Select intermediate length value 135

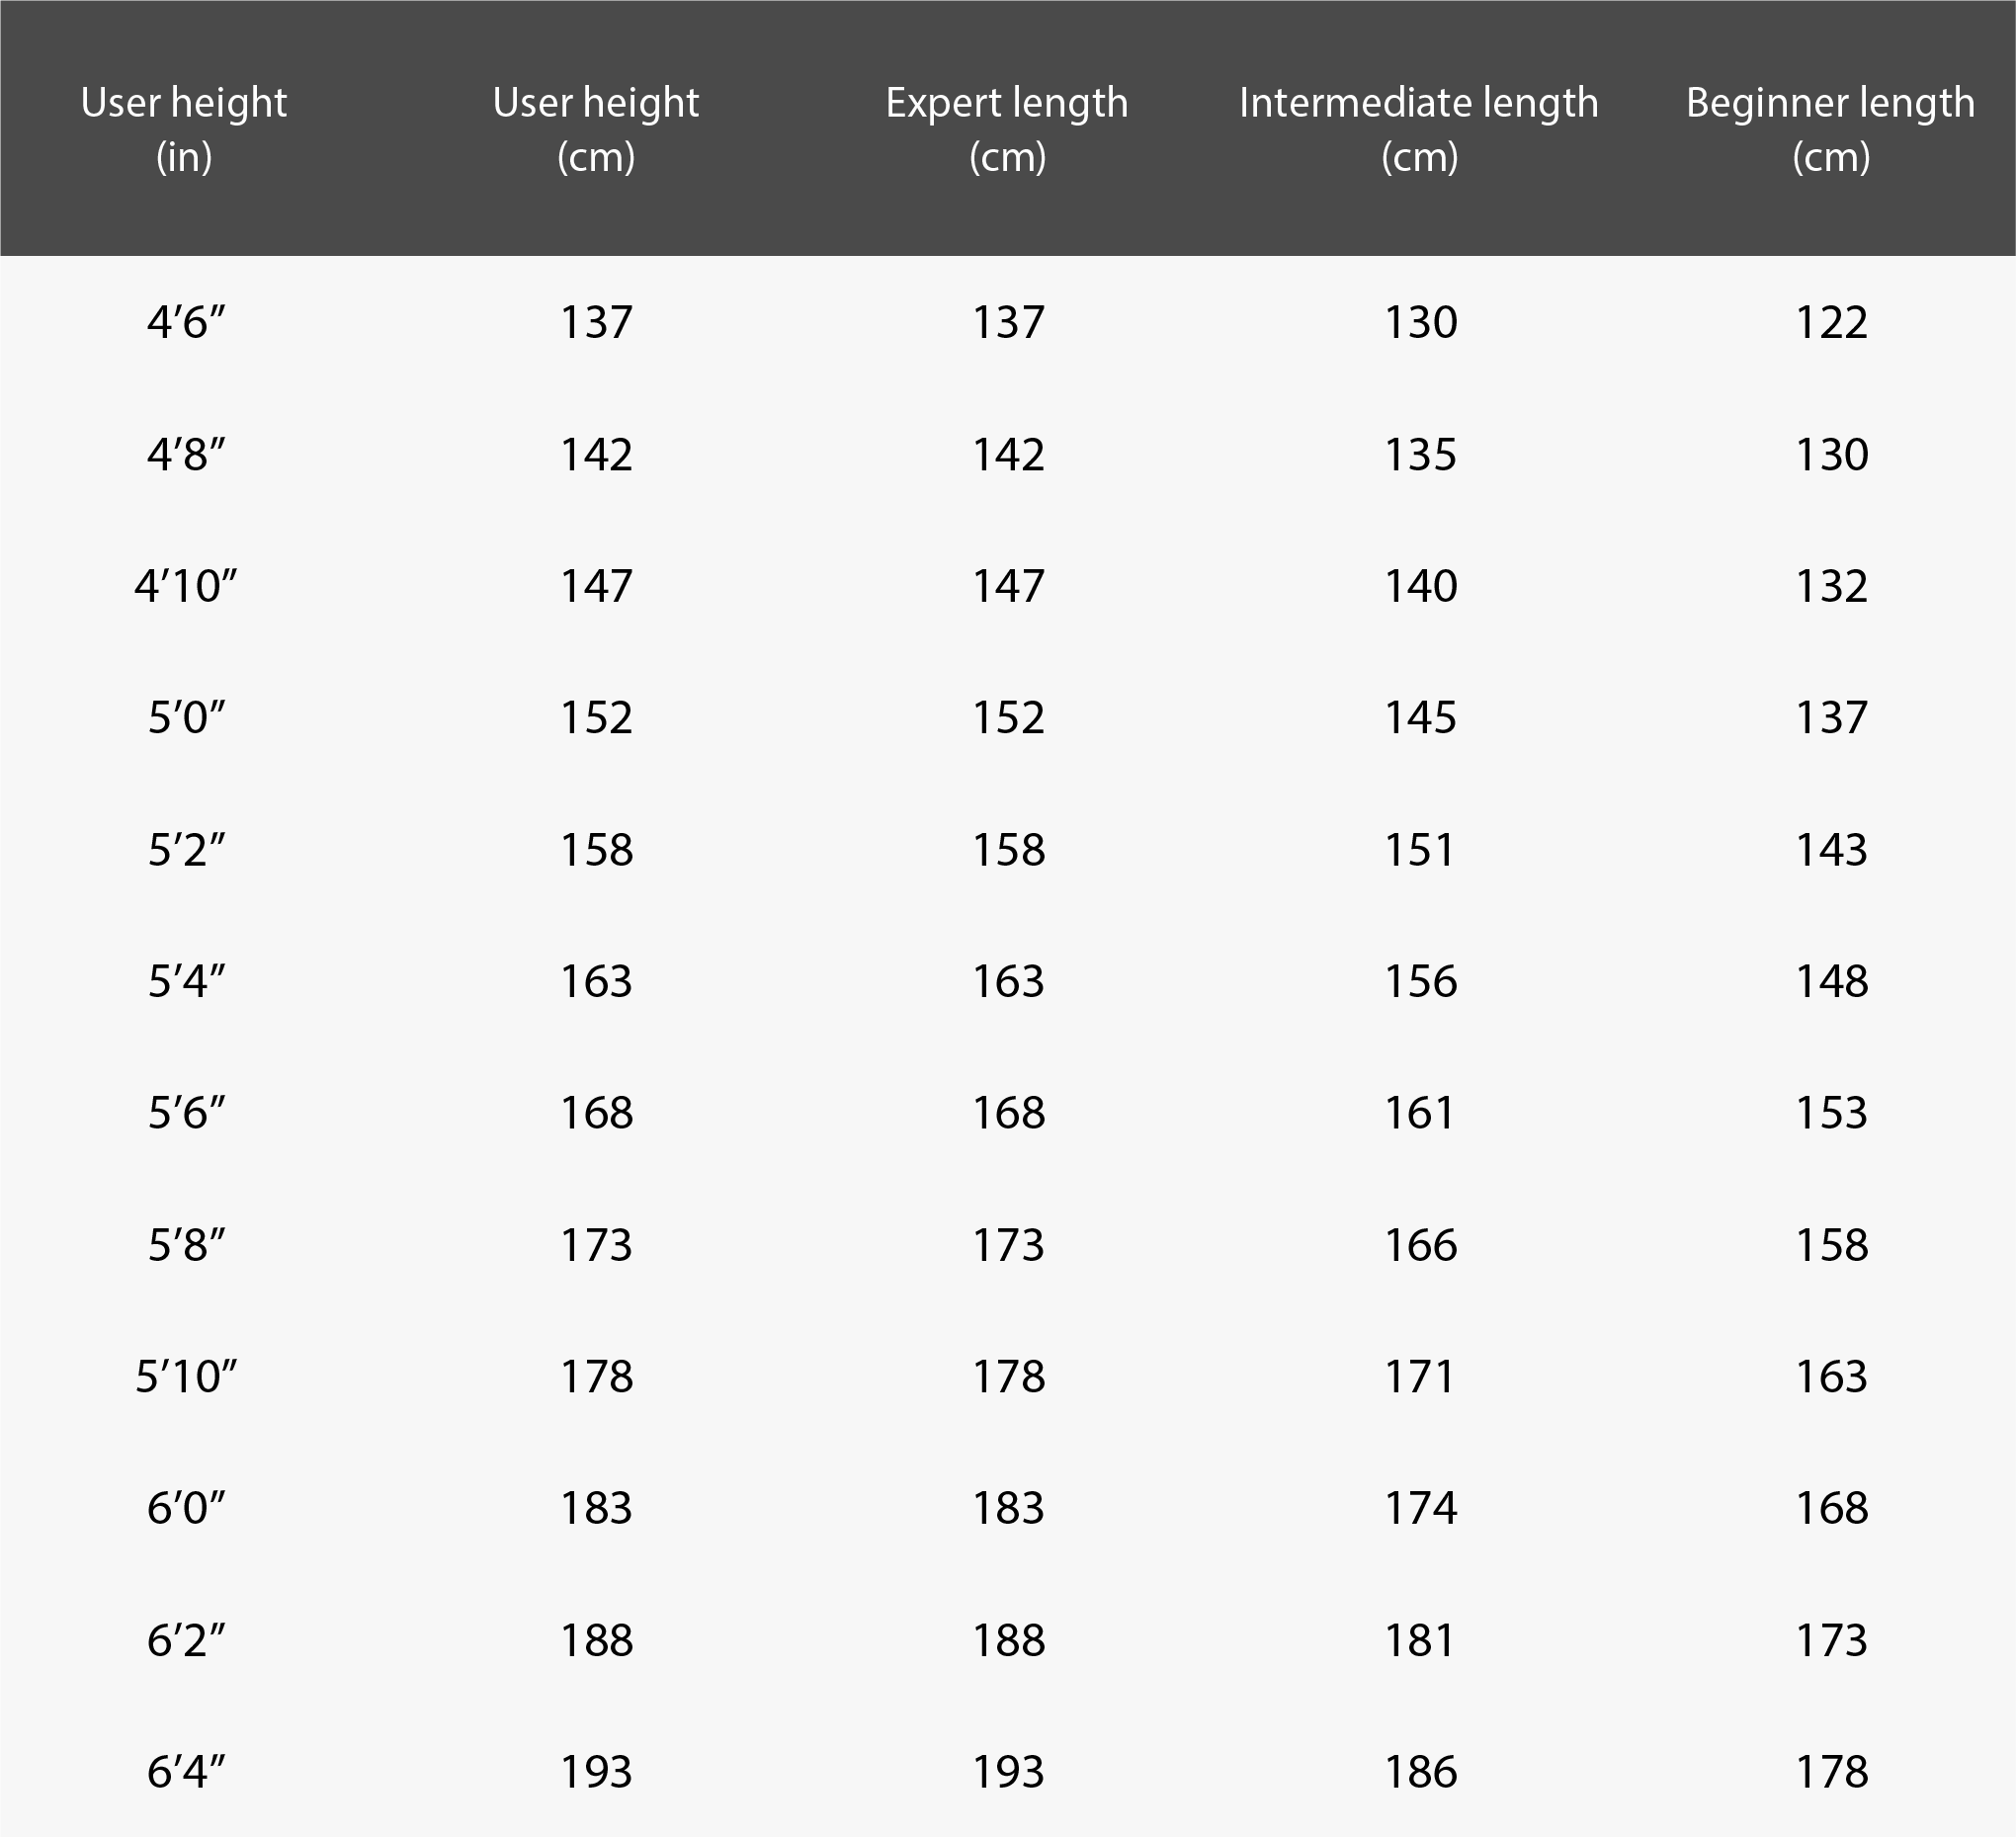(x=1420, y=454)
